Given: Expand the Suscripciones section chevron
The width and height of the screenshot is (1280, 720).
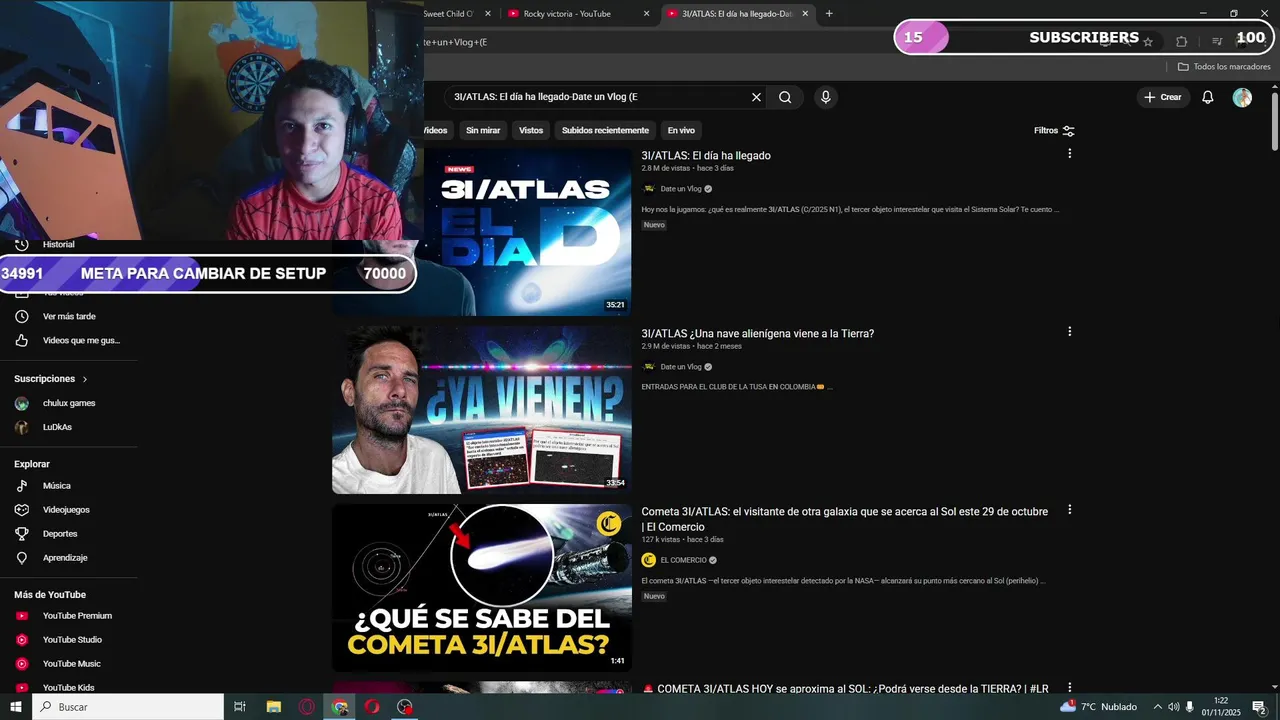Looking at the screenshot, I should coord(85,379).
